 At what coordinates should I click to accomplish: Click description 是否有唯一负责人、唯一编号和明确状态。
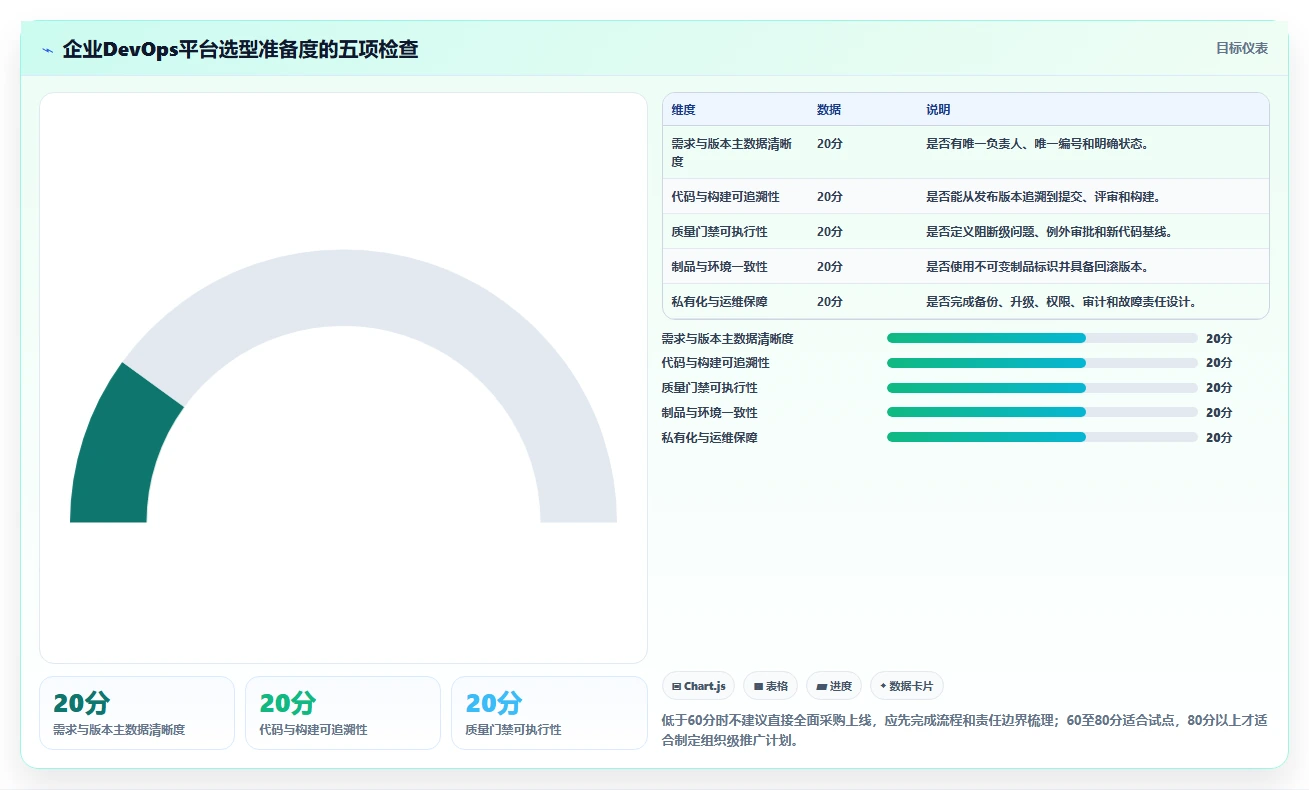point(1038,144)
